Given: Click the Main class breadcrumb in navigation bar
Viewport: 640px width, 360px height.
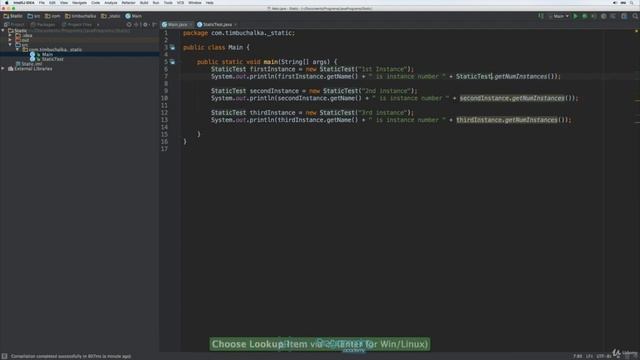Looking at the screenshot, I should pyautogui.click(x=133, y=16).
